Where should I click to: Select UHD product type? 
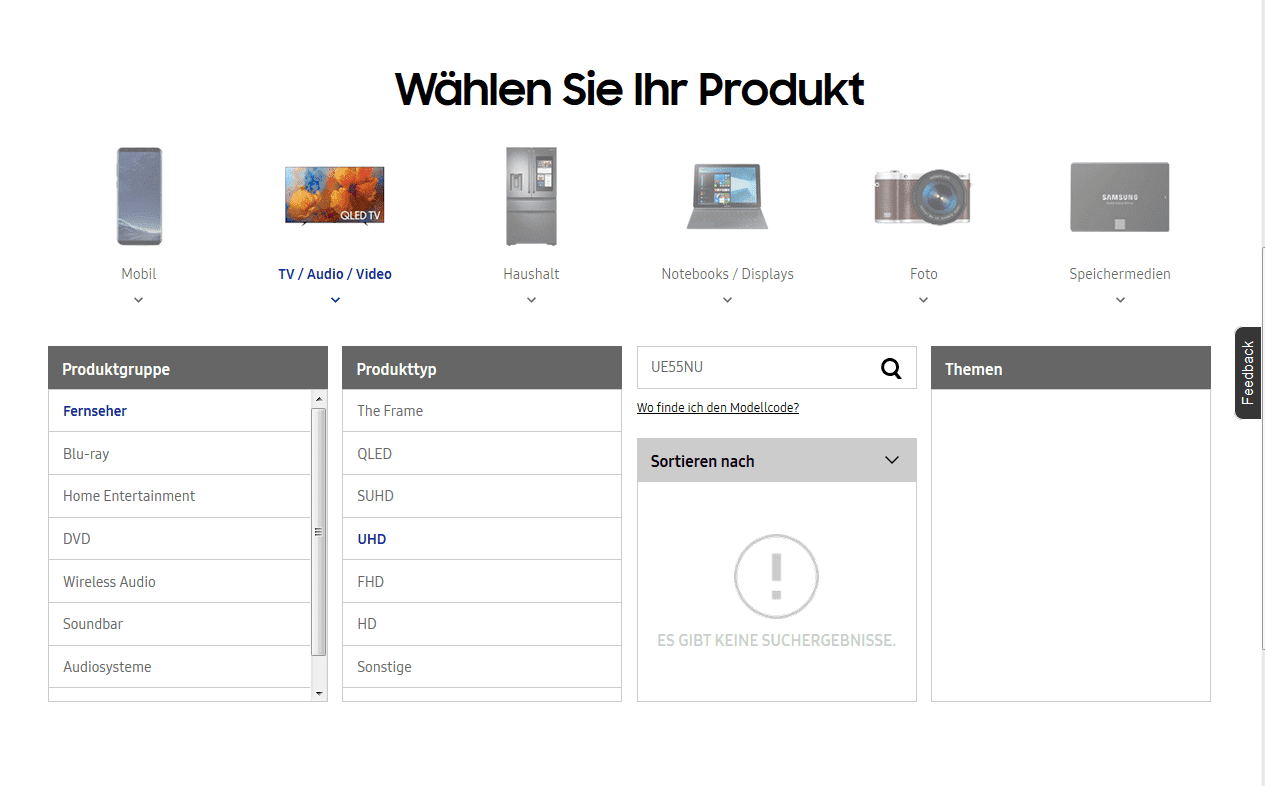[482, 539]
